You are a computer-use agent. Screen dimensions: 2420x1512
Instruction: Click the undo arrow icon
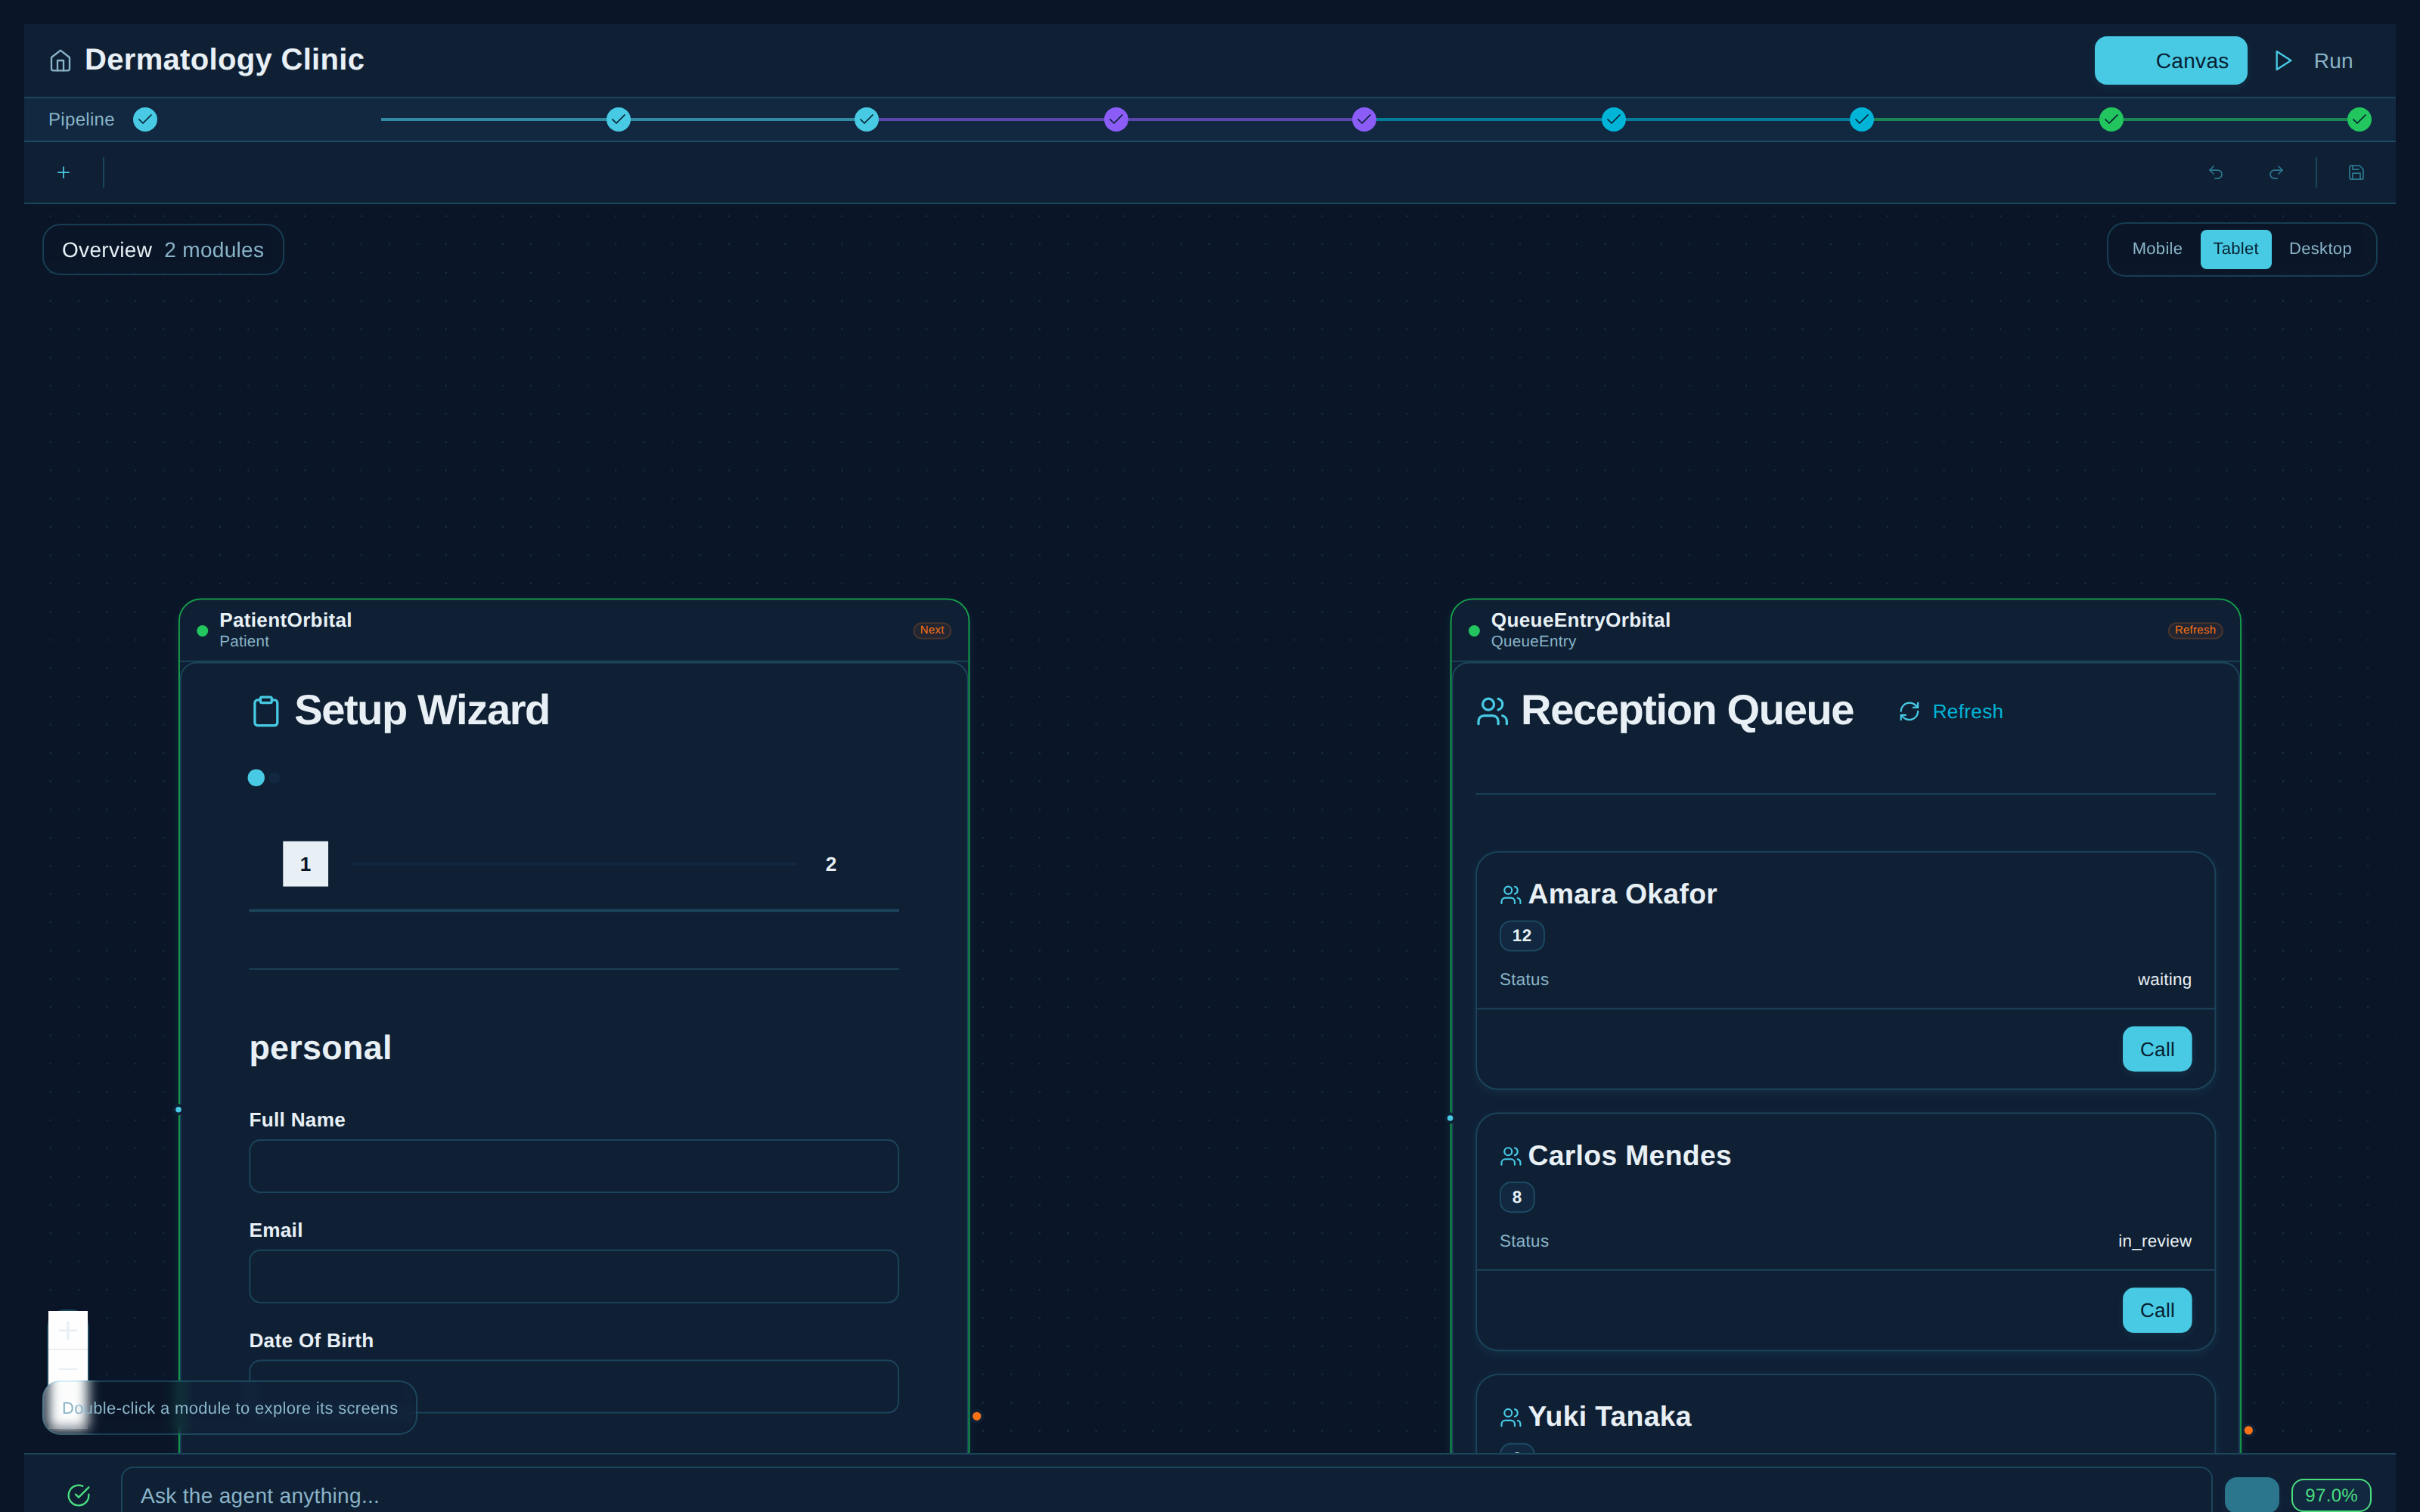click(x=2216, y=173)
